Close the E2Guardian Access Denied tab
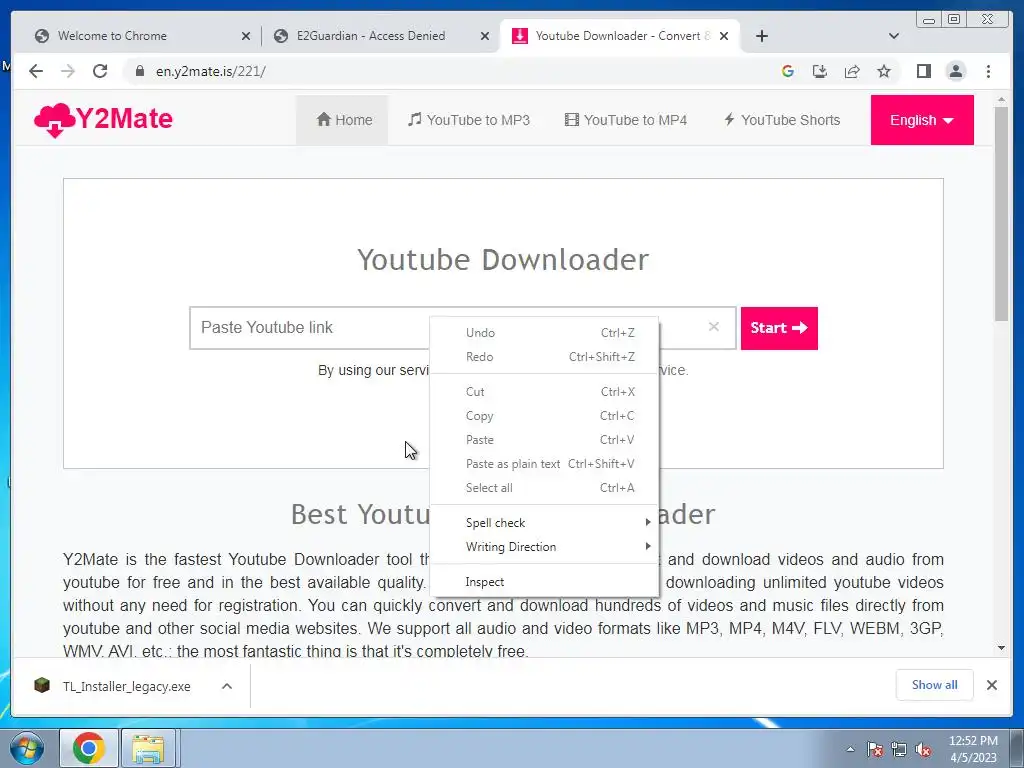Image resolution: width=1024 pixels, height=768 pixels. tap(485, 36)
